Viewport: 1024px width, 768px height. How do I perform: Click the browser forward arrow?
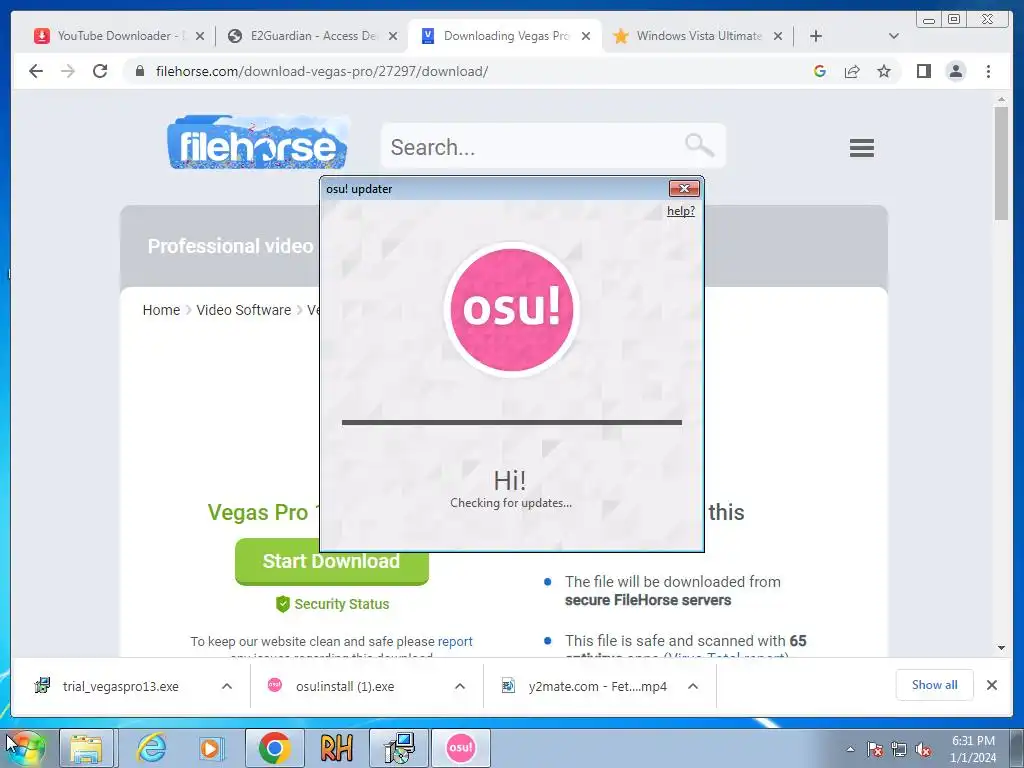(x=68, y=71)
